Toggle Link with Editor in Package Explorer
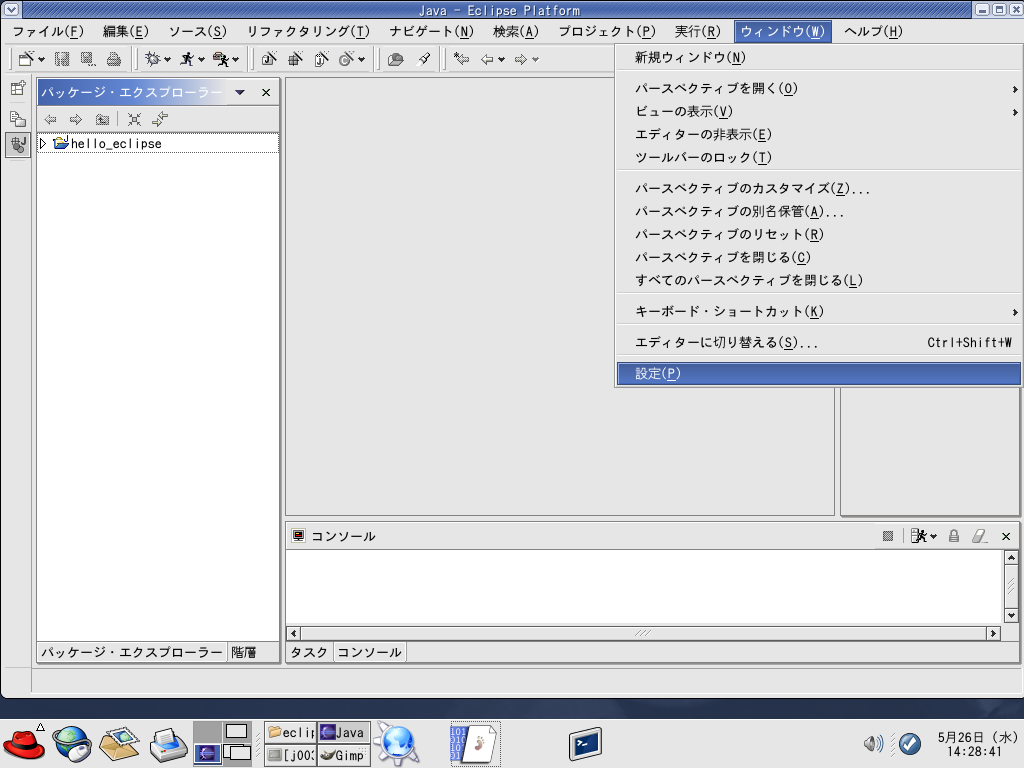 [160, 119]
